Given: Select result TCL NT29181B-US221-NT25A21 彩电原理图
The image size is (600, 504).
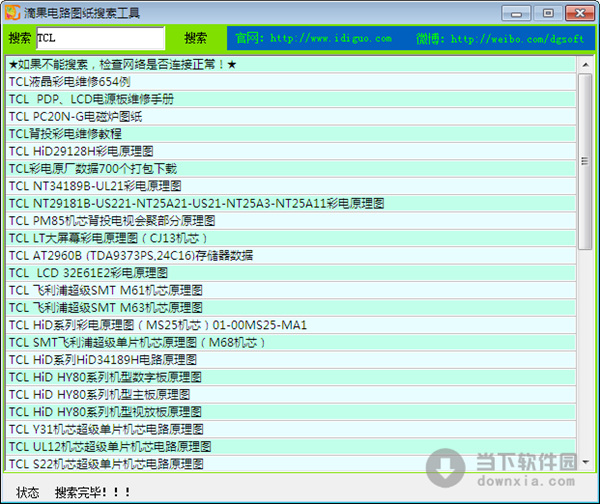Looking at the screenshot, I should [291, 204].
